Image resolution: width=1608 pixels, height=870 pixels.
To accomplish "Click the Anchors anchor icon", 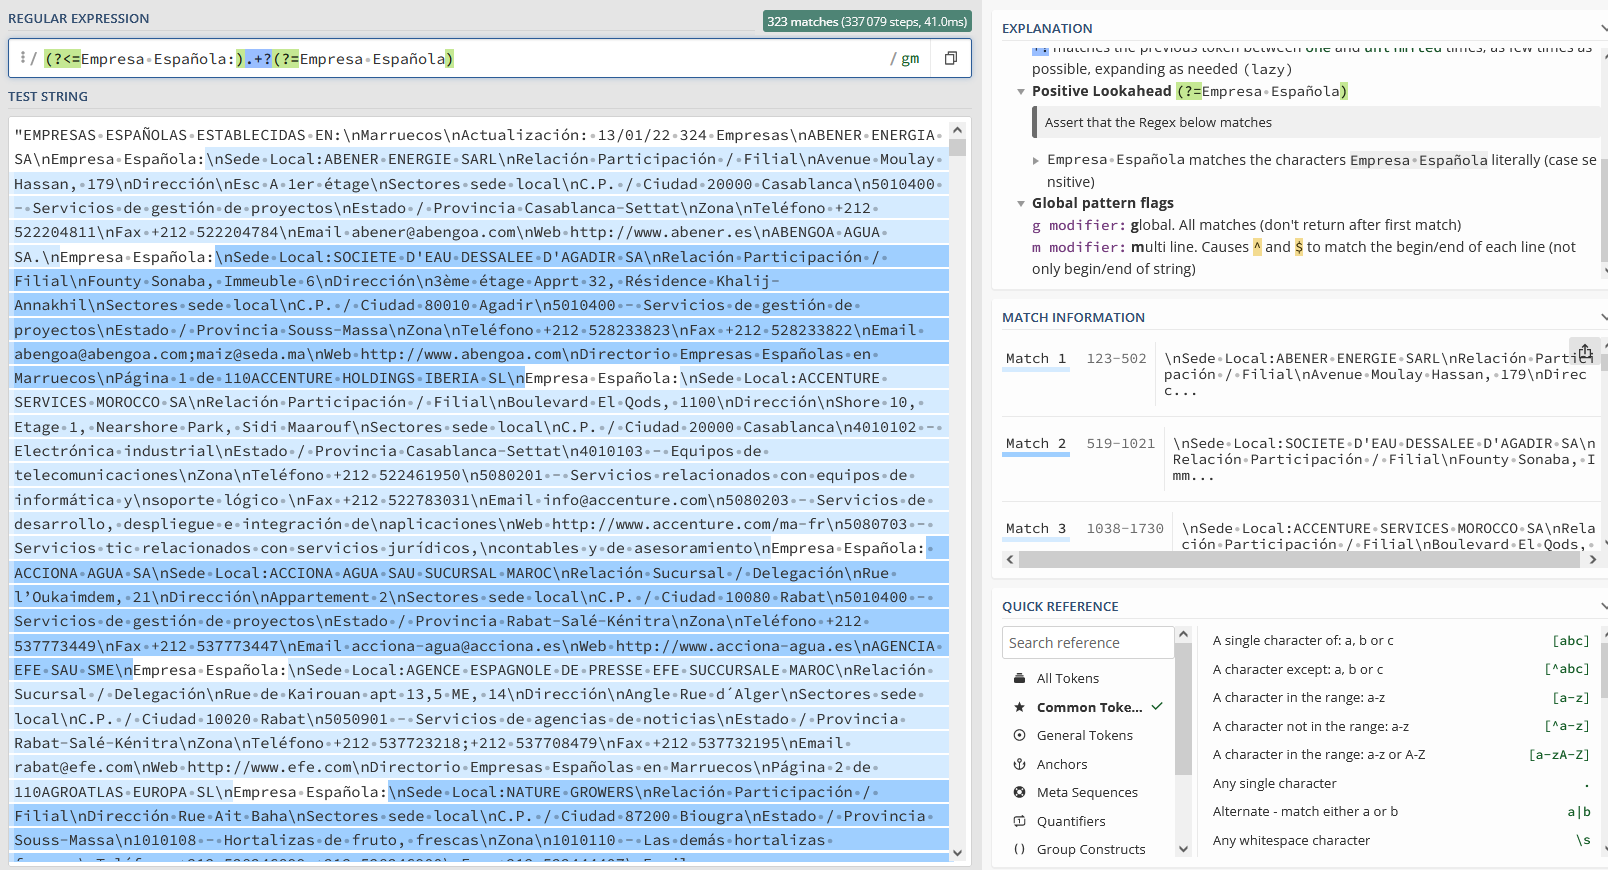I will [x=1019, y=764].
